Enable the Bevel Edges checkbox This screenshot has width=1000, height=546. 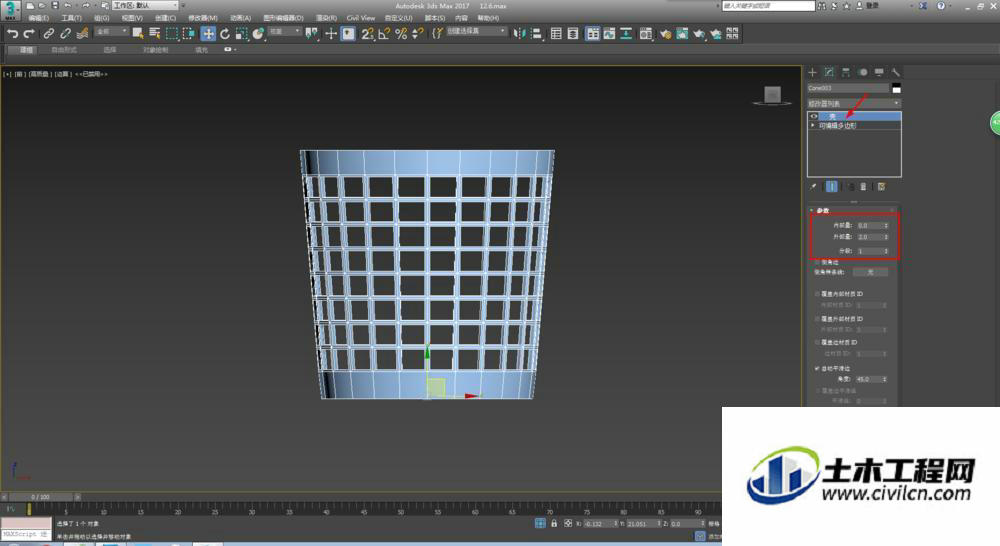tap(817, 262)
